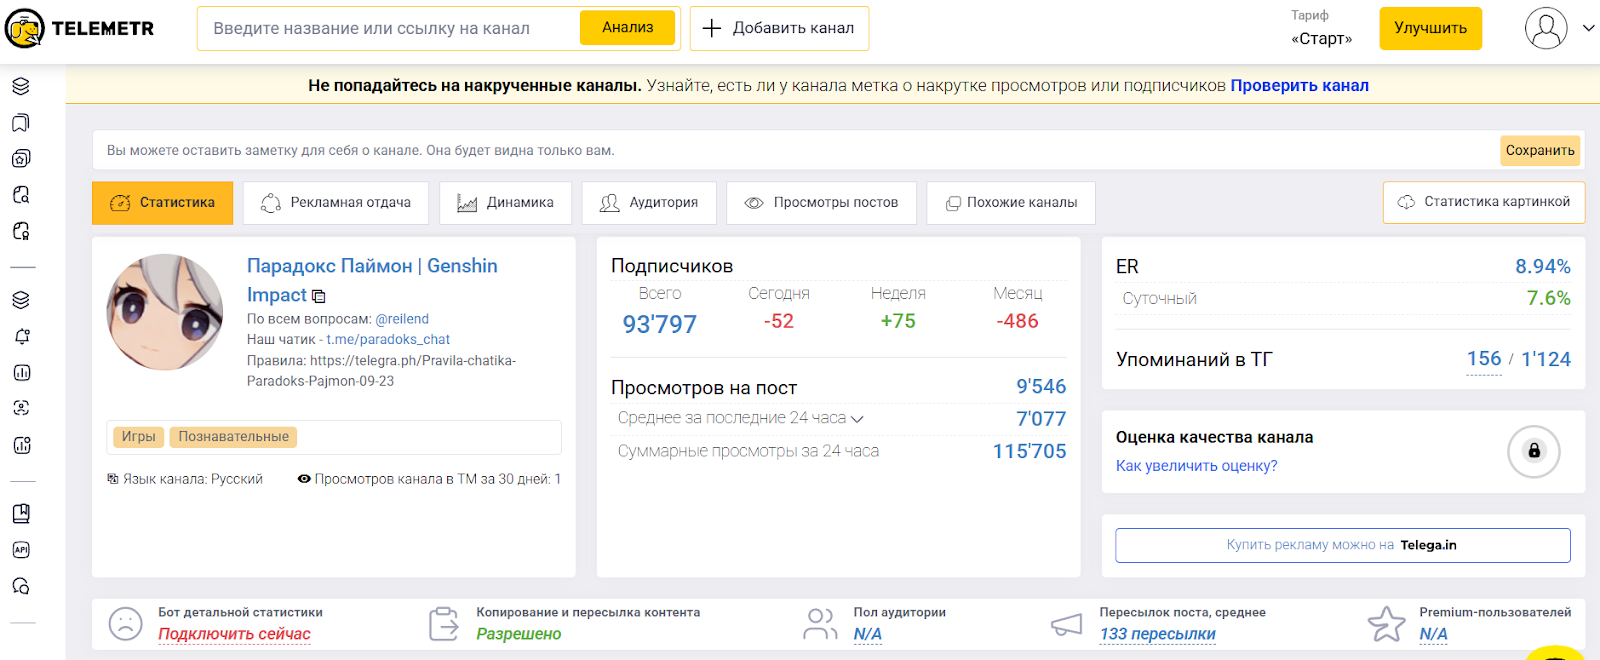Click the Проверить канал link
This screenshot has width=1600, height=660.
1299,86
